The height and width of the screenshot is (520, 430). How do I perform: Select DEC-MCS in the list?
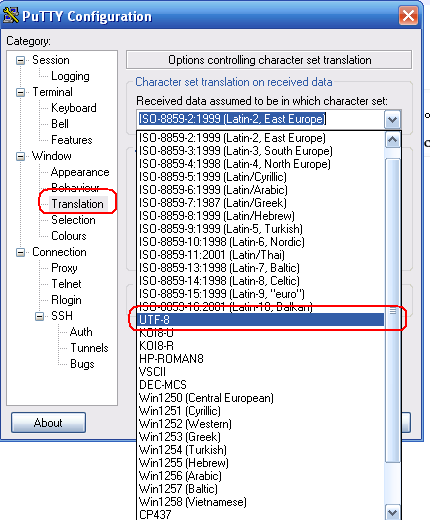[x=261, y=385]
